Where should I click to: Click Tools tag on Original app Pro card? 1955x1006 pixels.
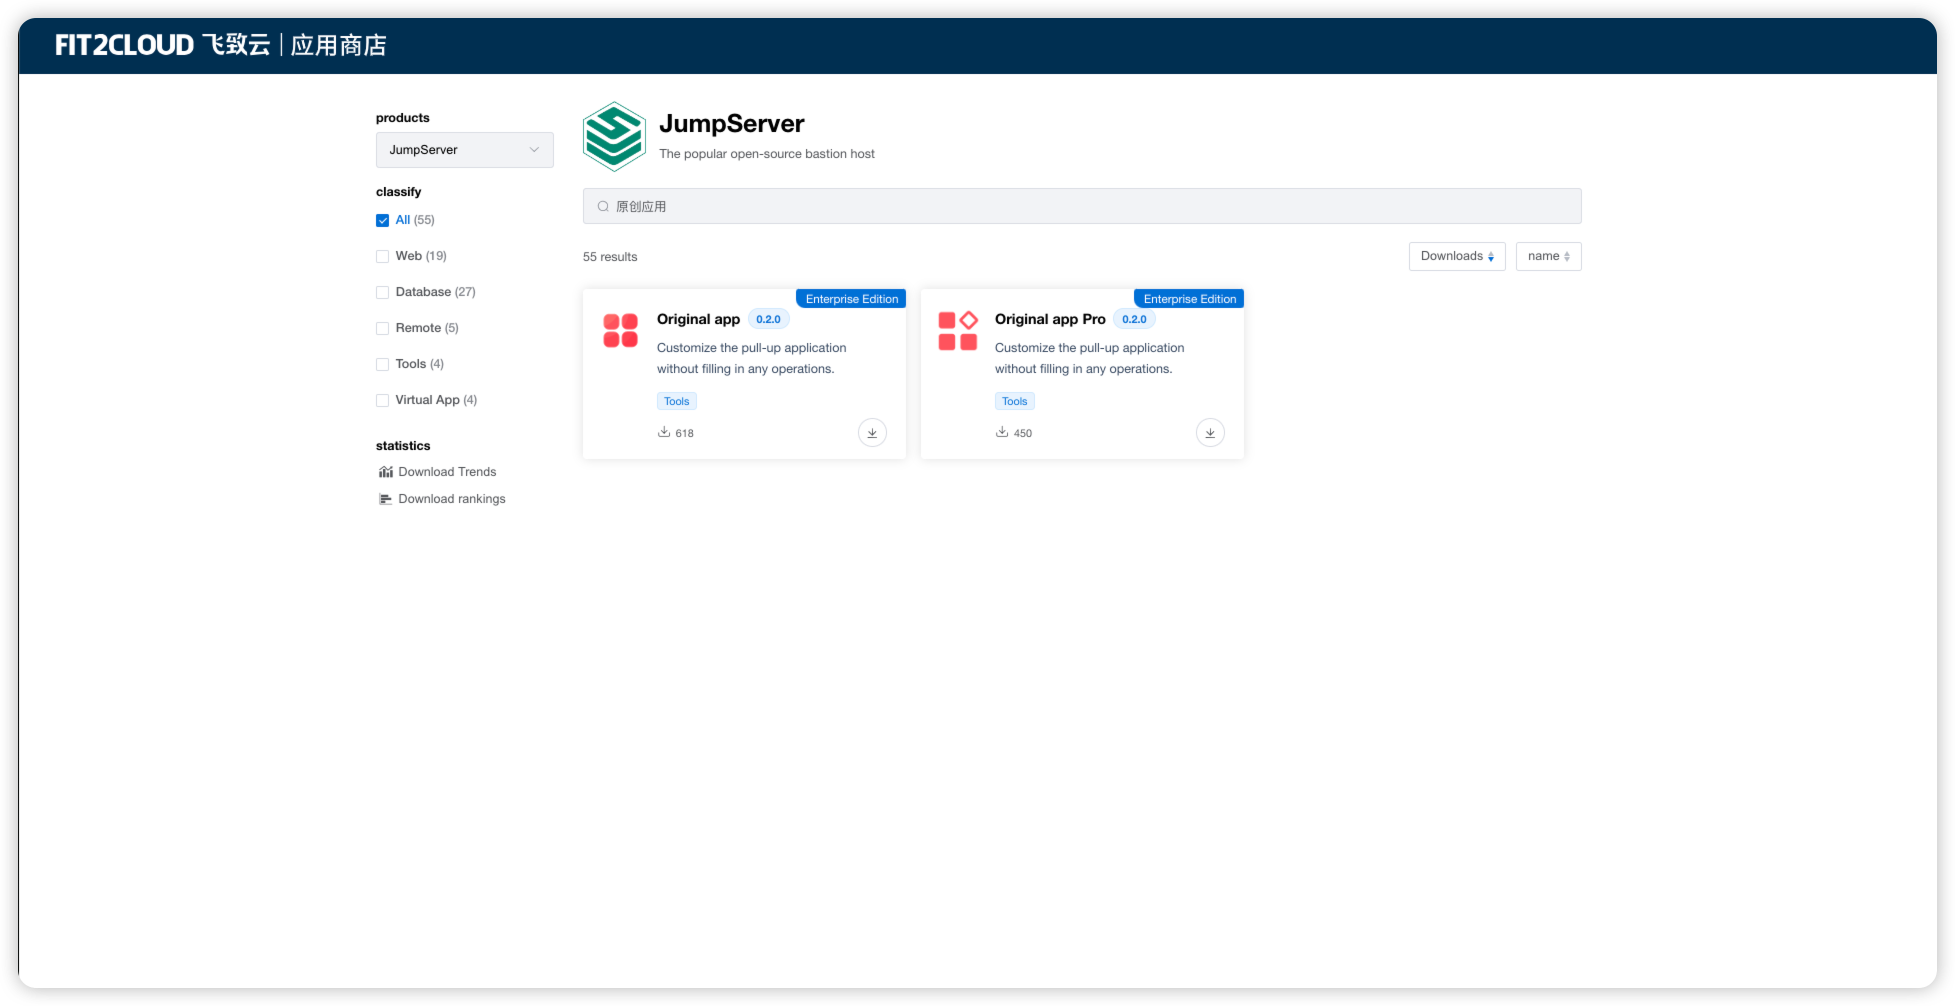coord(1015,401)
